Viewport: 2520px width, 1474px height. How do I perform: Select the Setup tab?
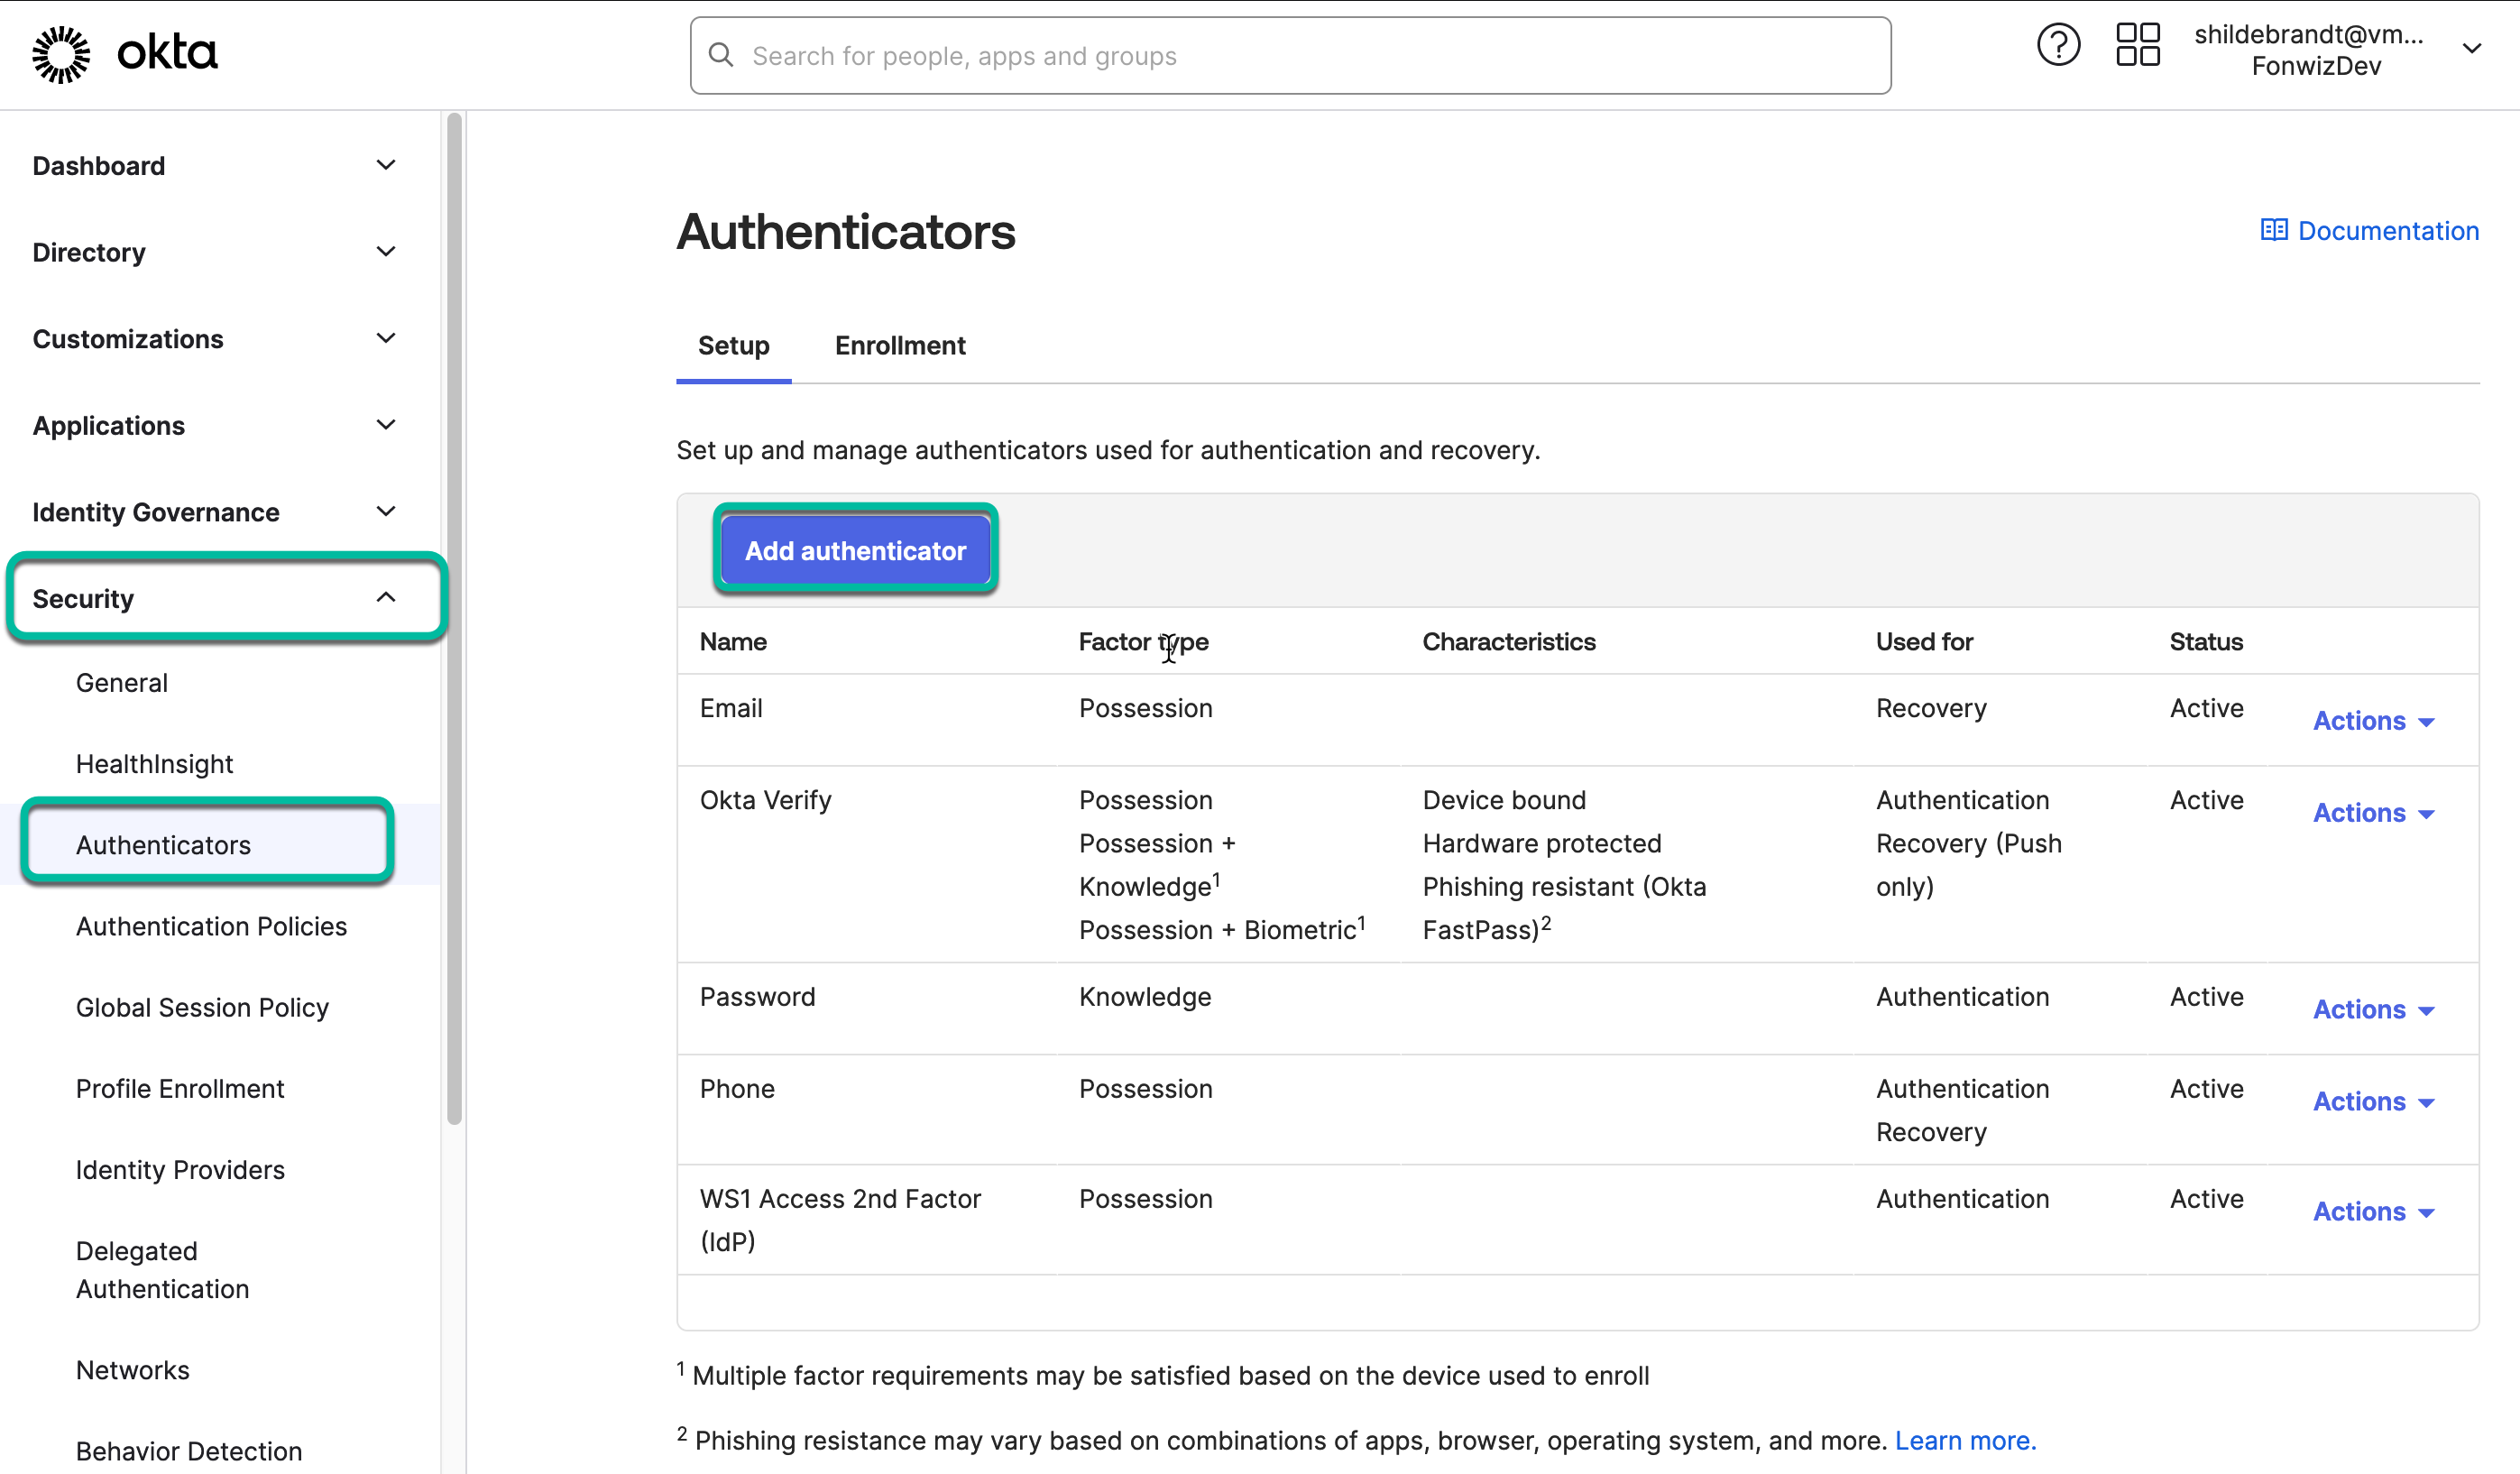pos(733,345)
